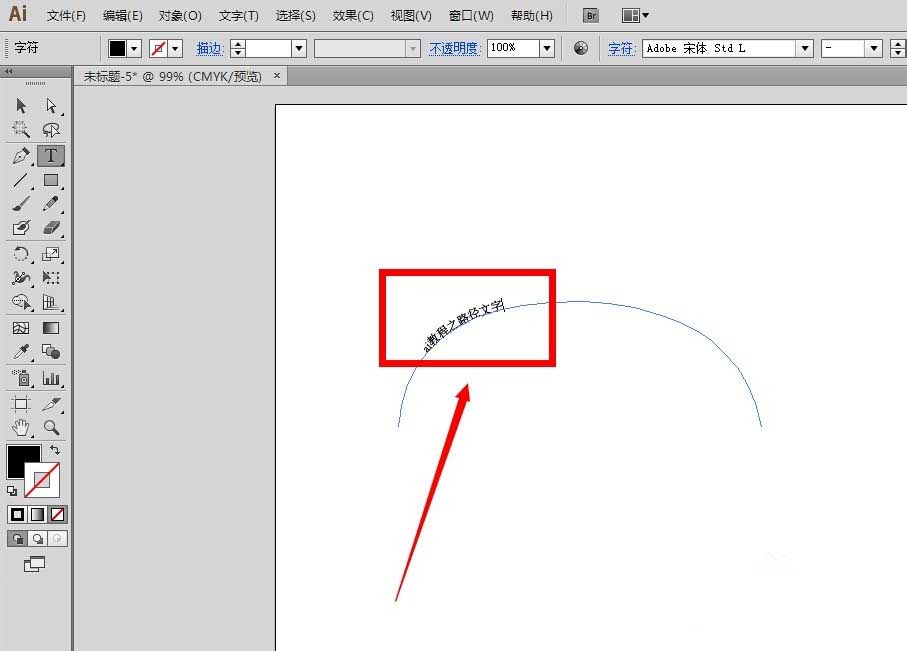Select the Rotate tool
Viewport: 907px width, 651px height.
21,254
